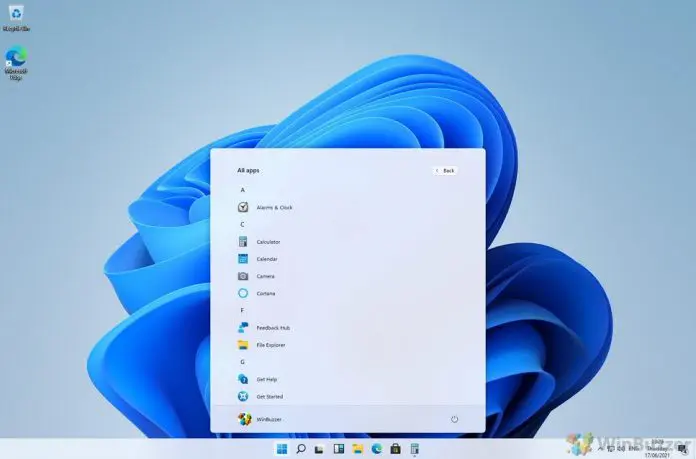Open the Get Started app
Screen dimensions: 696x459
coord(268,396)
